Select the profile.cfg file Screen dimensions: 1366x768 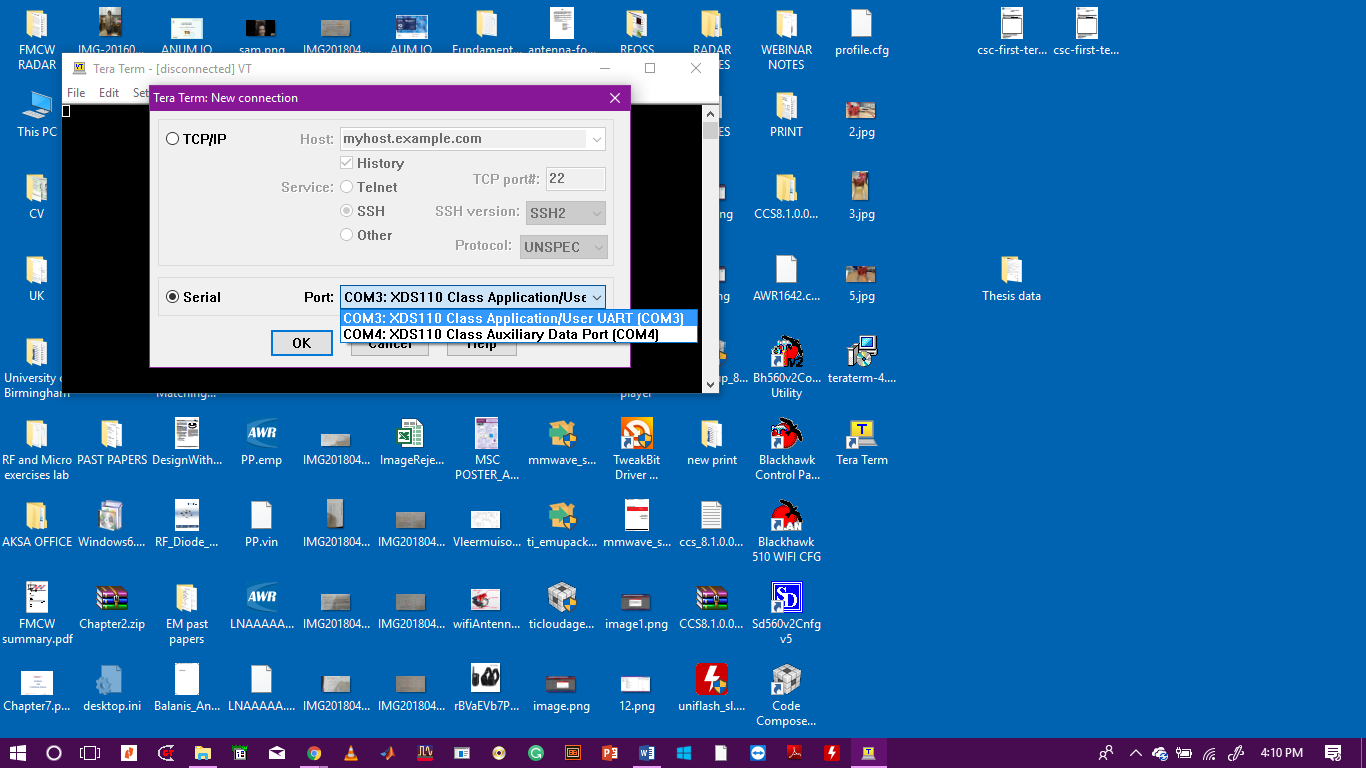tap(862, 32)
